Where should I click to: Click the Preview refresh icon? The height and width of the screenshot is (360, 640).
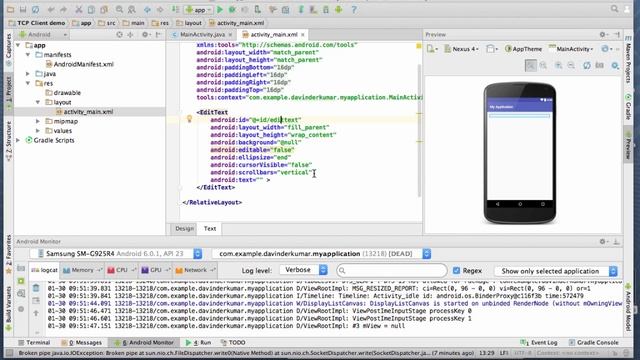pyautogui.click(x=587, y=65)
